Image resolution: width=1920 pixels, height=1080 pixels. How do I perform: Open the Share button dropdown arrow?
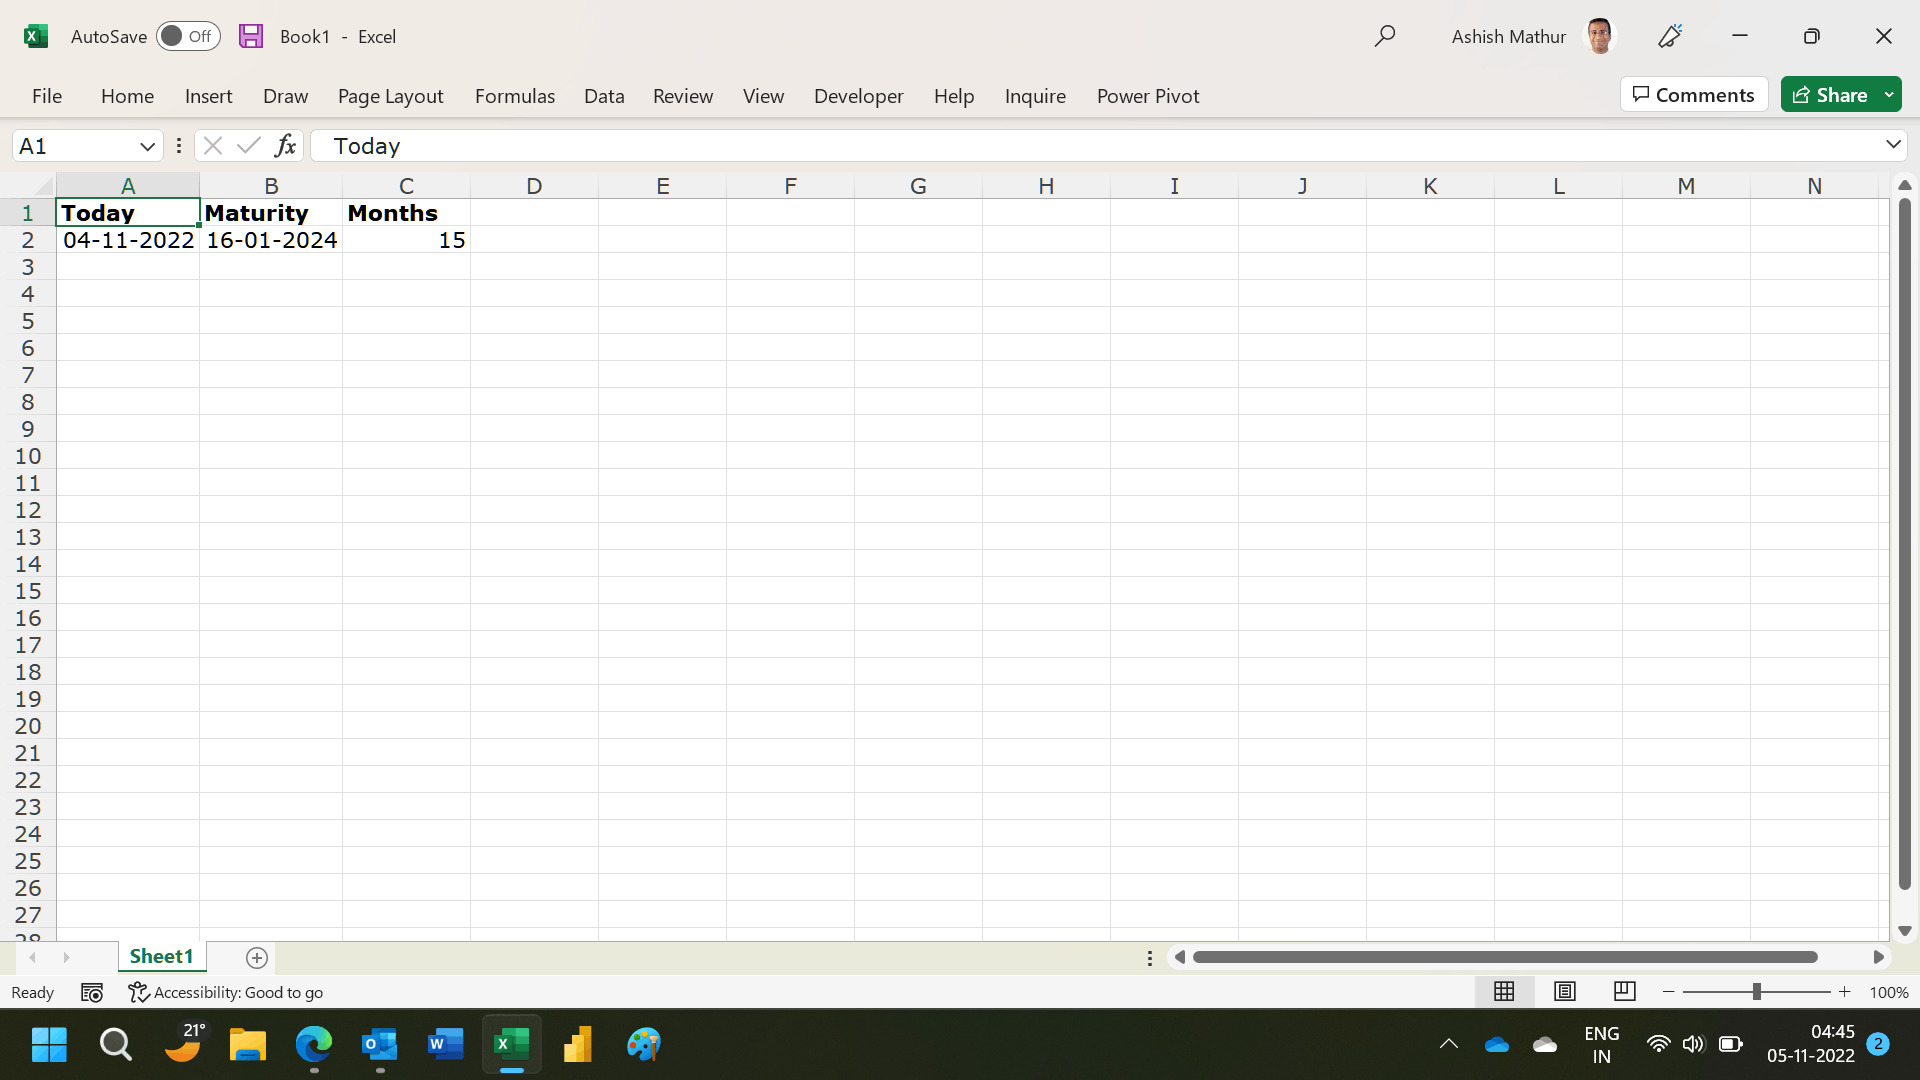click(1889, 95)
